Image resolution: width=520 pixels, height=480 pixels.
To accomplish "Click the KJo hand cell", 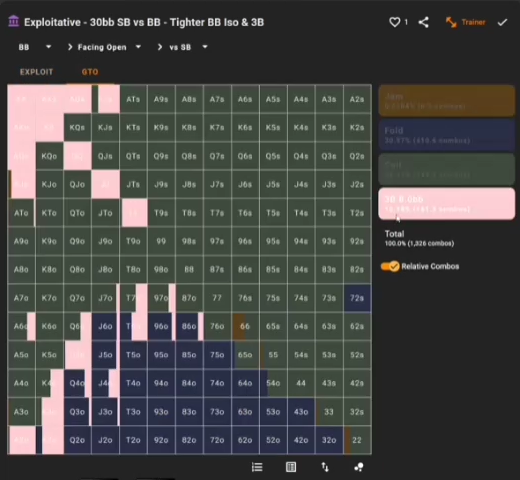I will point(49,184).
